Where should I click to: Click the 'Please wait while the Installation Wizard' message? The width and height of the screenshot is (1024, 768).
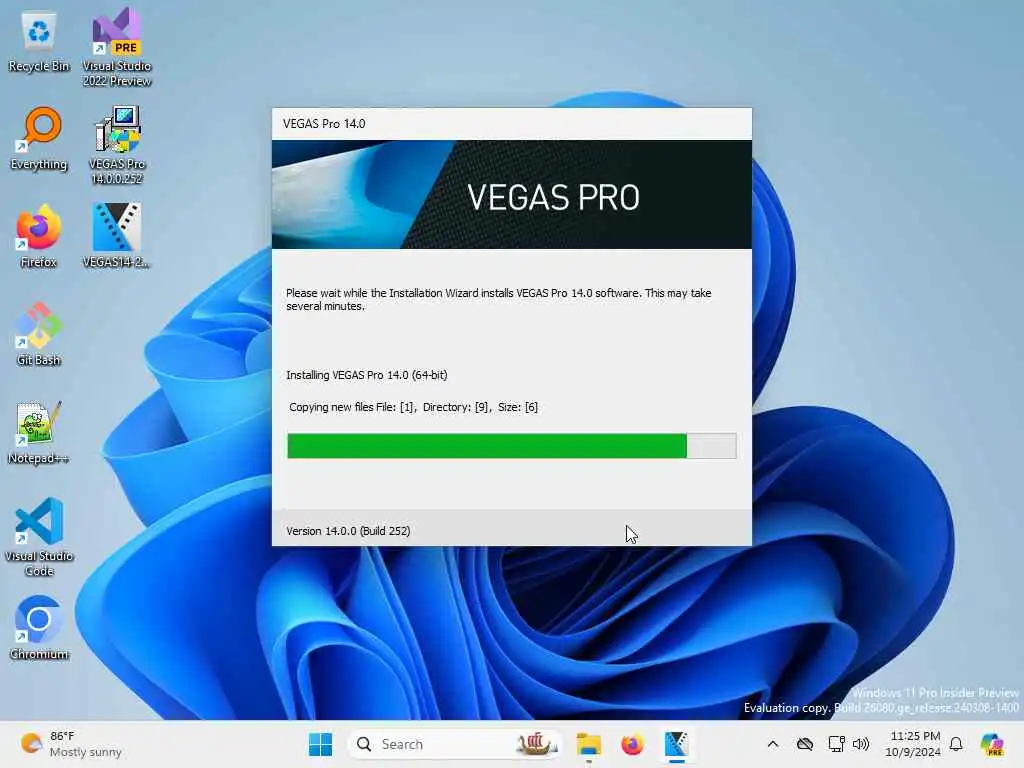coord(498,299)
